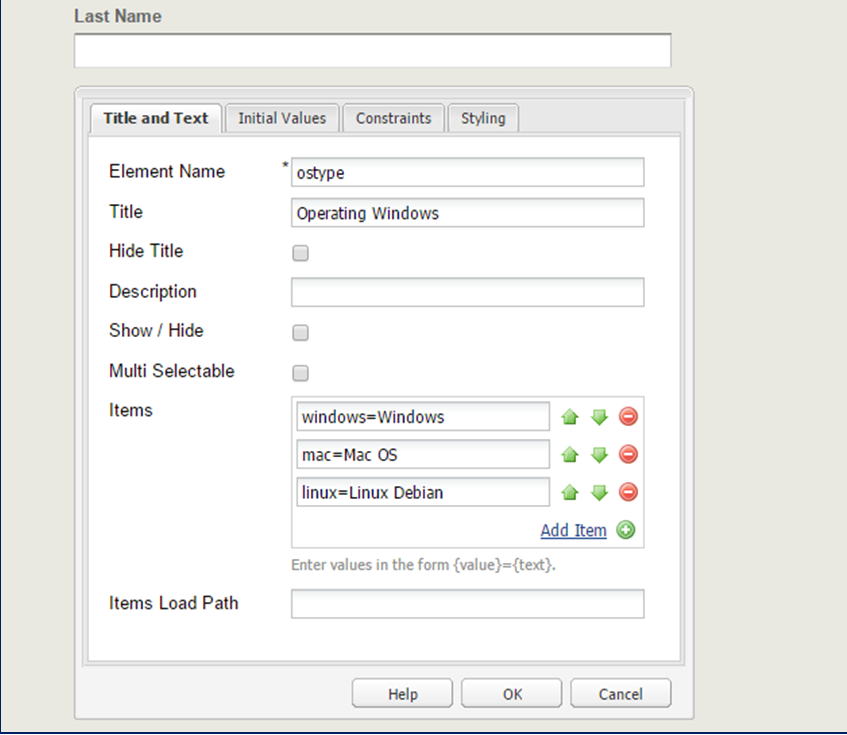The image size is (847, 735).
Task: Cancel the dialog
Action: click(620, 694)
